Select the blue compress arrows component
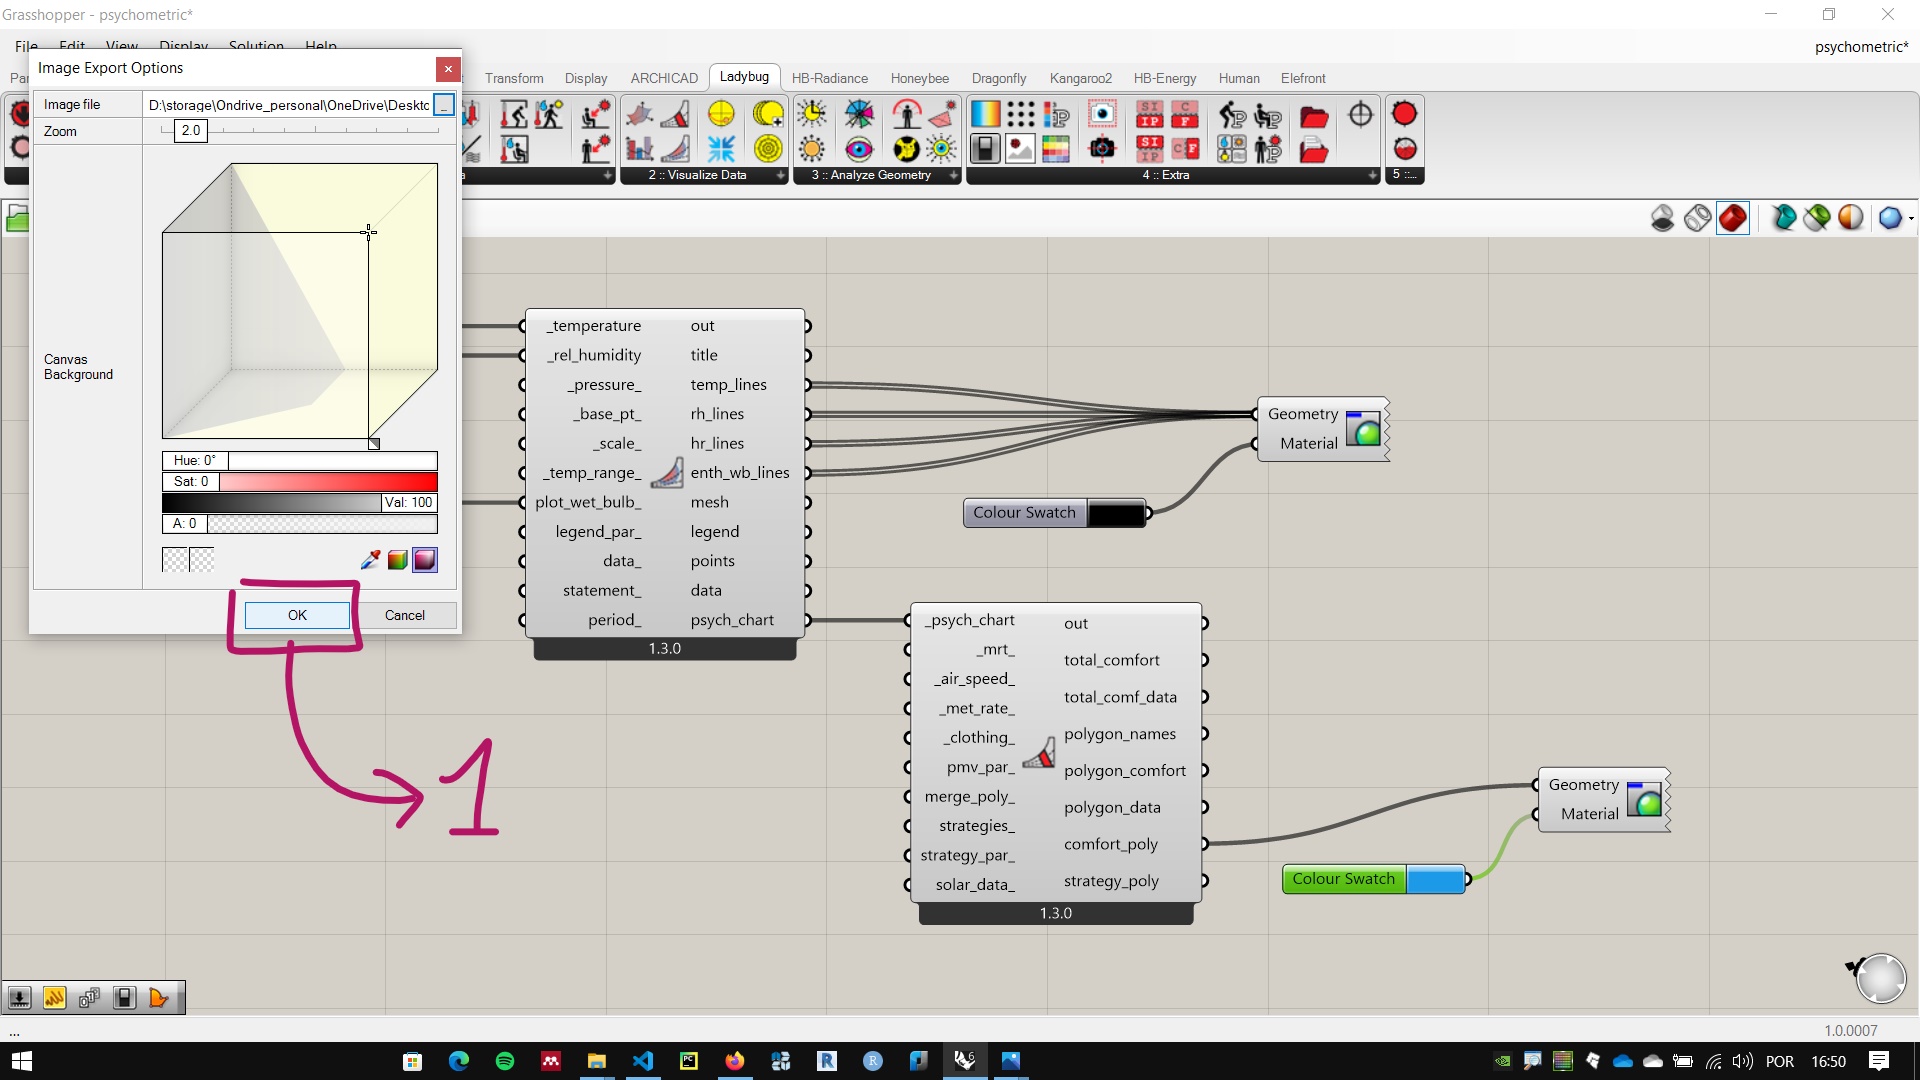The height and width of the screenshot is (1080, 1920). tap(720, 149)
